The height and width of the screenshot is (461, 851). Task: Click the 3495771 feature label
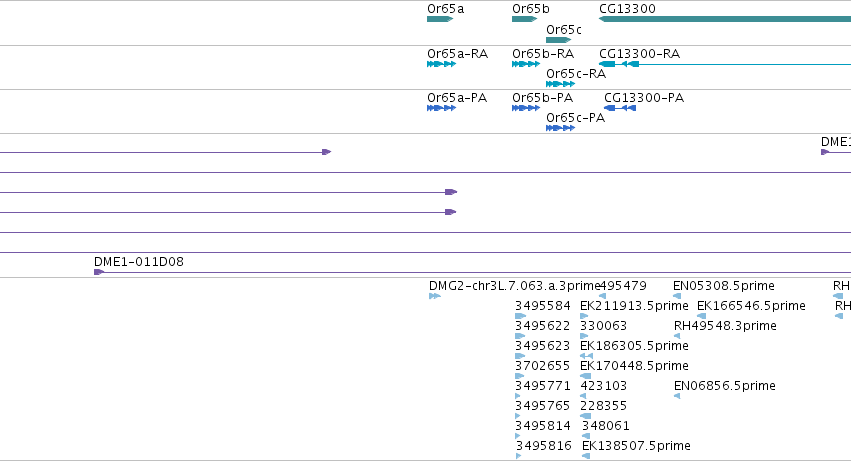(543, 386)
